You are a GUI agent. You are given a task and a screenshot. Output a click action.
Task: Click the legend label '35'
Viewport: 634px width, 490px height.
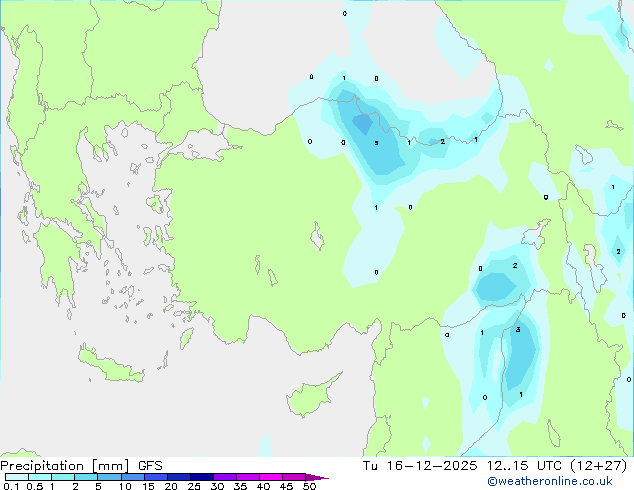coord(240,486)
